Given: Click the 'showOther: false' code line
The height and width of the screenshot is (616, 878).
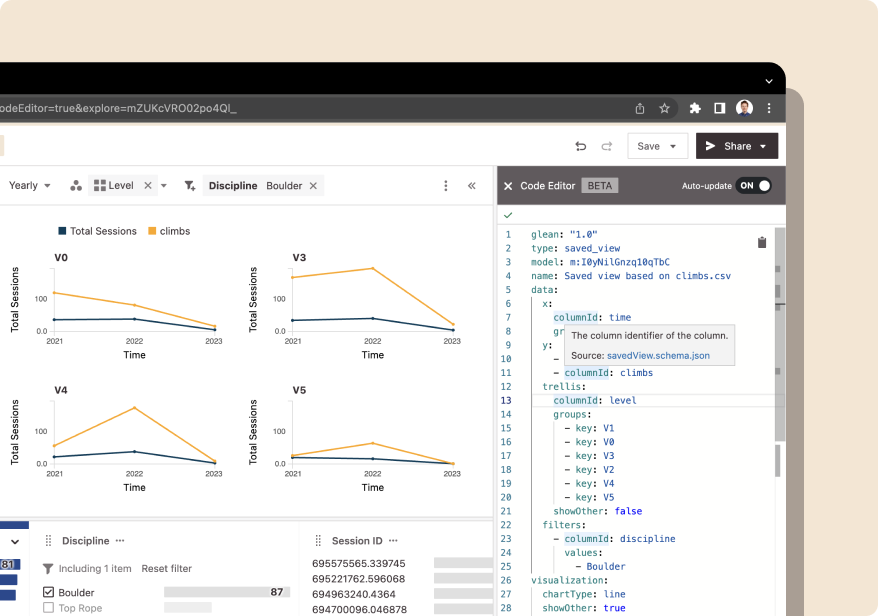Looking at the screenshot, I should click(x=597, y=511).
